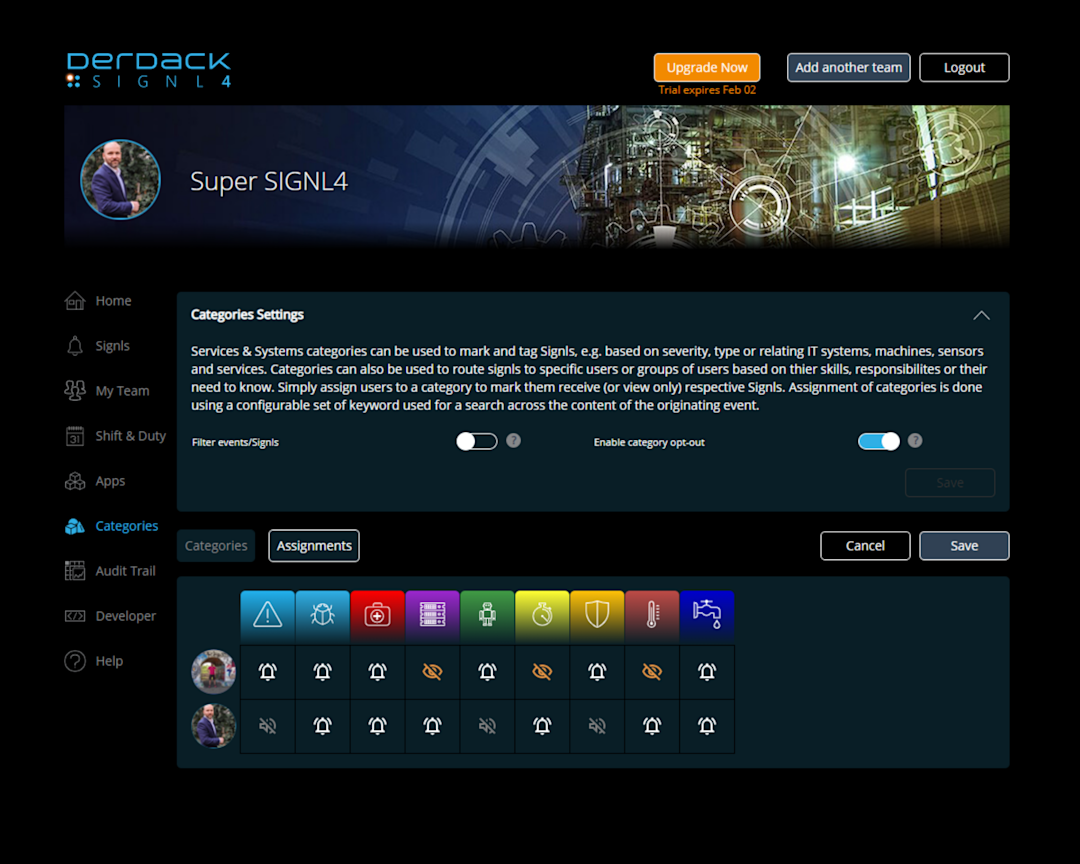1080x864 pixels.
Task: Select the red first-aid kit category icon
Action: 377,613
